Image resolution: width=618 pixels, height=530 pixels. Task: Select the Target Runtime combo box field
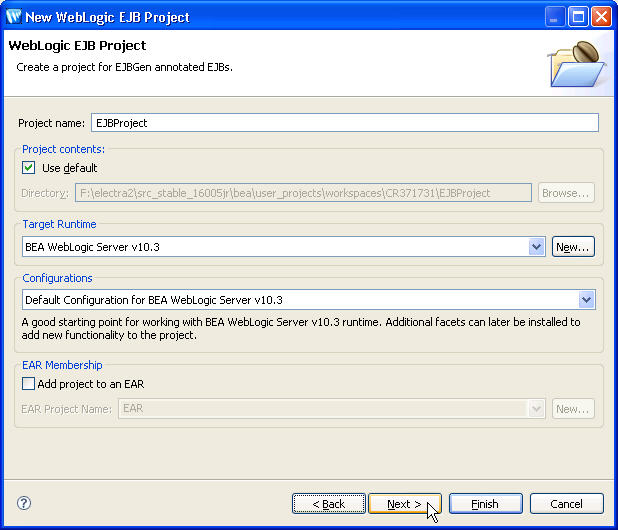pos(284,247)
